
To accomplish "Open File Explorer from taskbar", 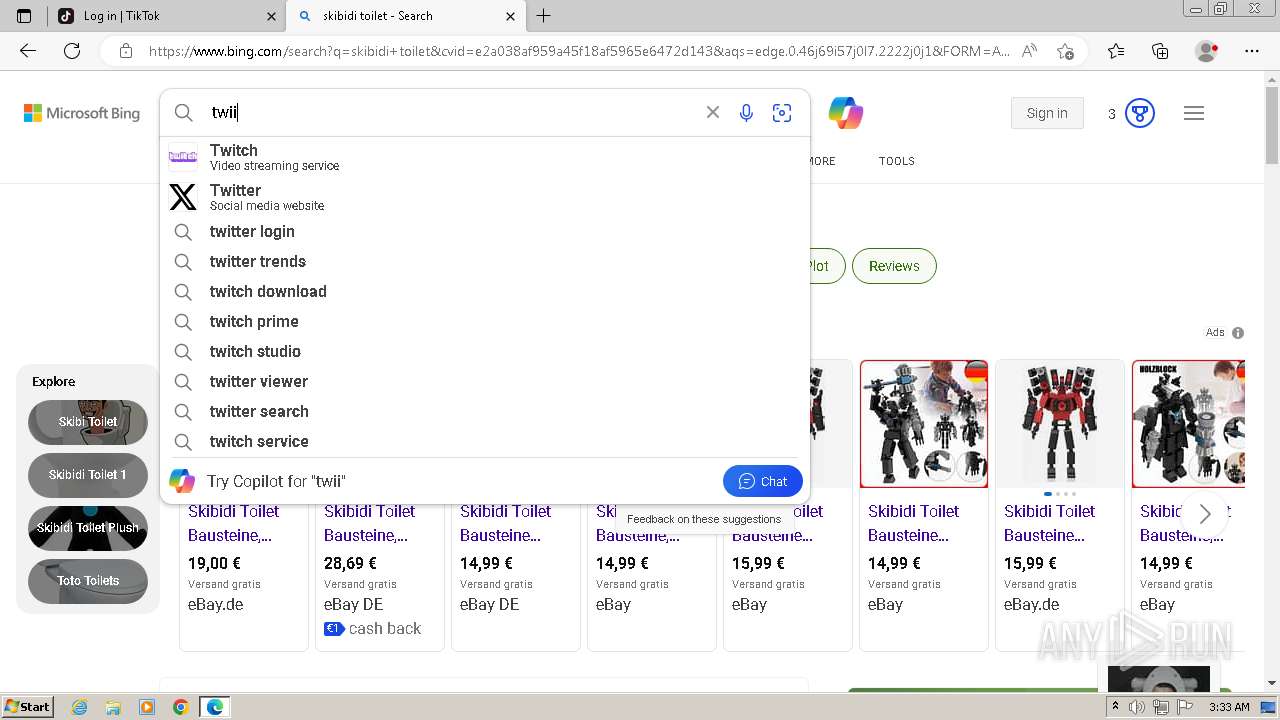I will (x=113, y=707).
